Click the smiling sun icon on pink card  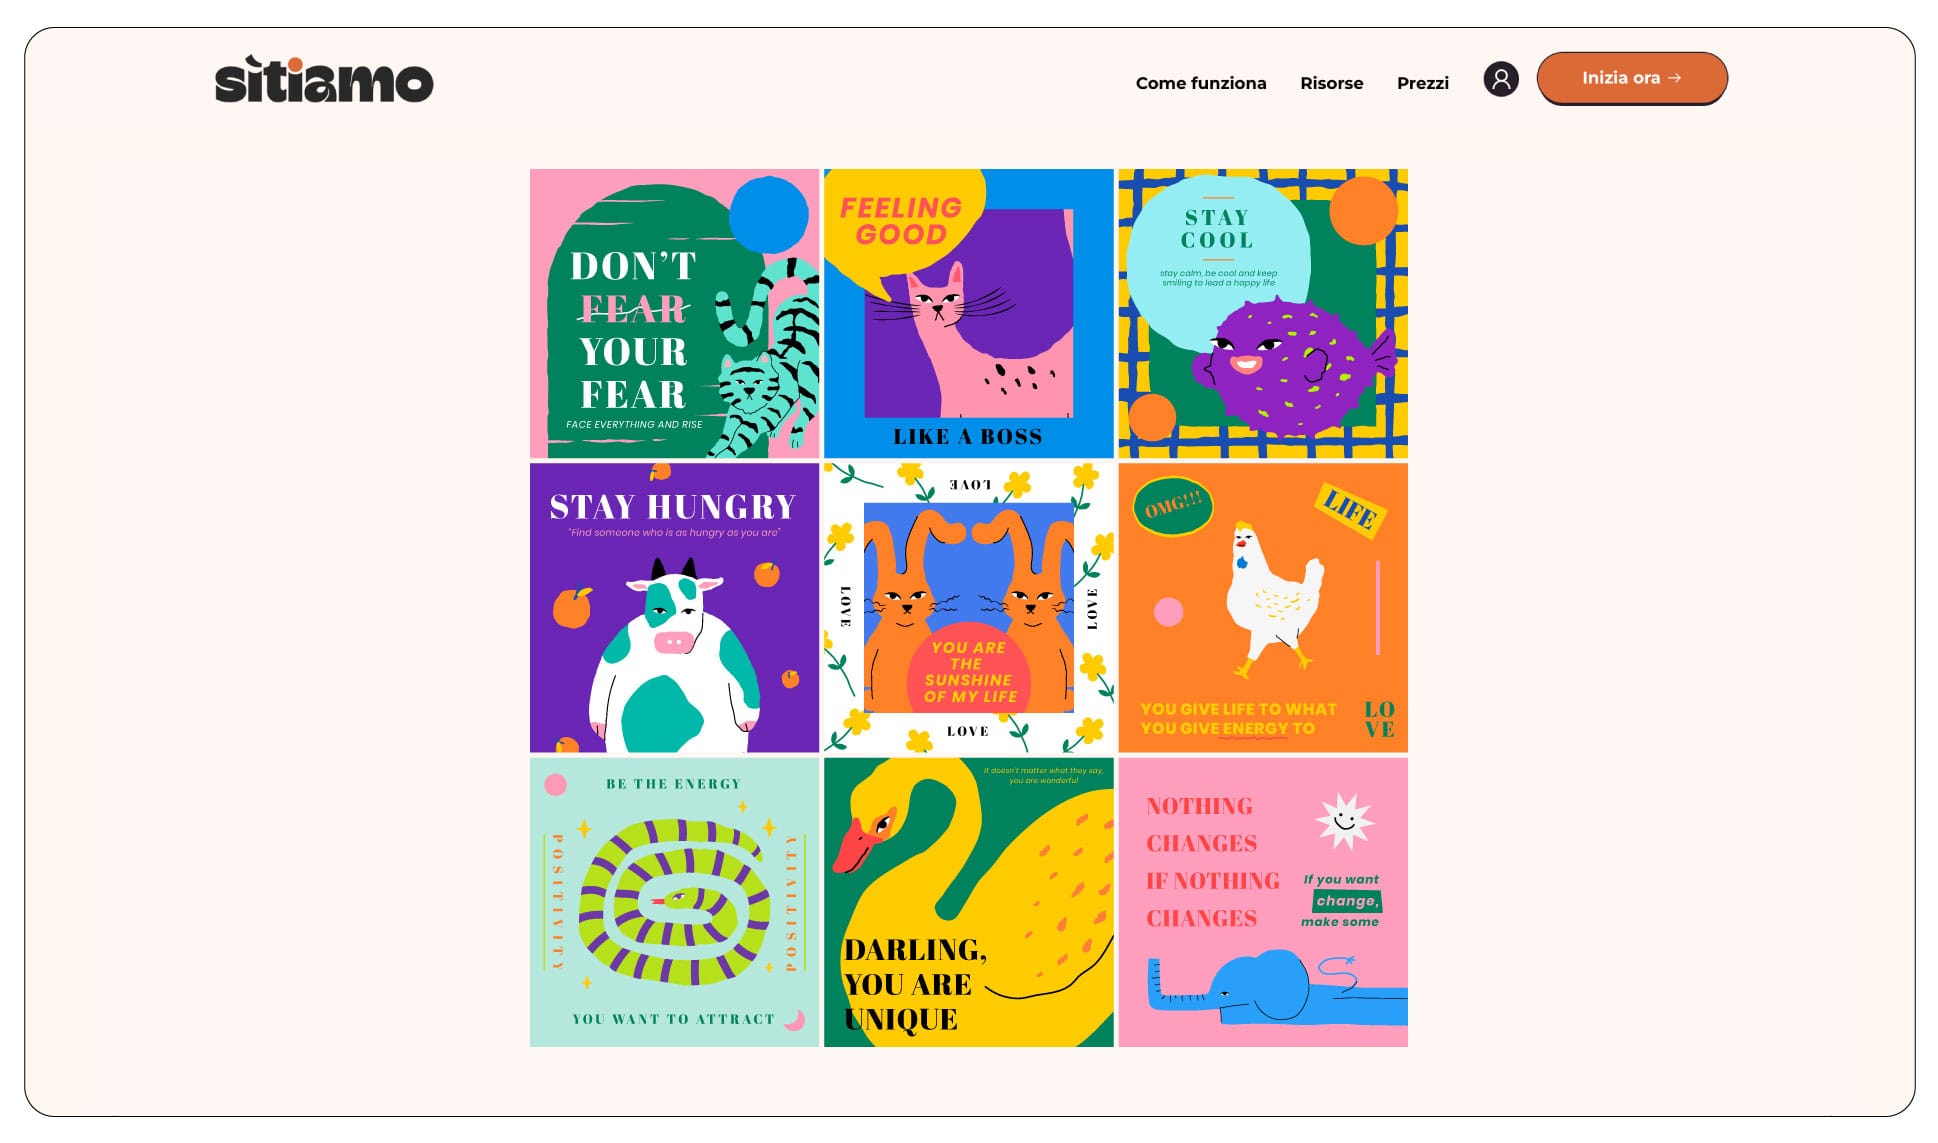[x=1345, y=822]
